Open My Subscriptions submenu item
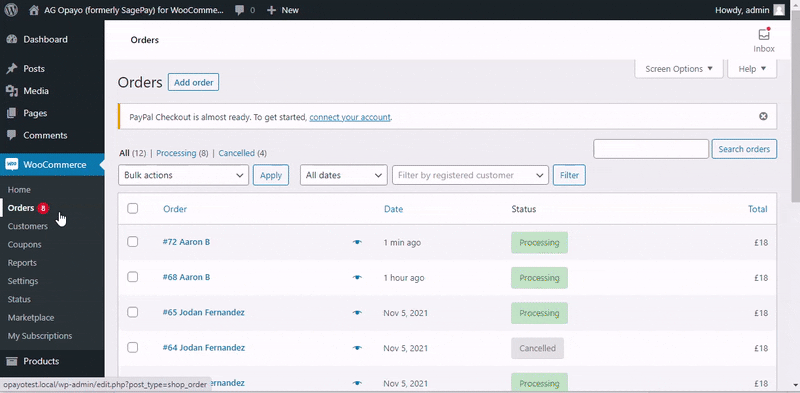This screenshot has height=393, width=800. 40,336
